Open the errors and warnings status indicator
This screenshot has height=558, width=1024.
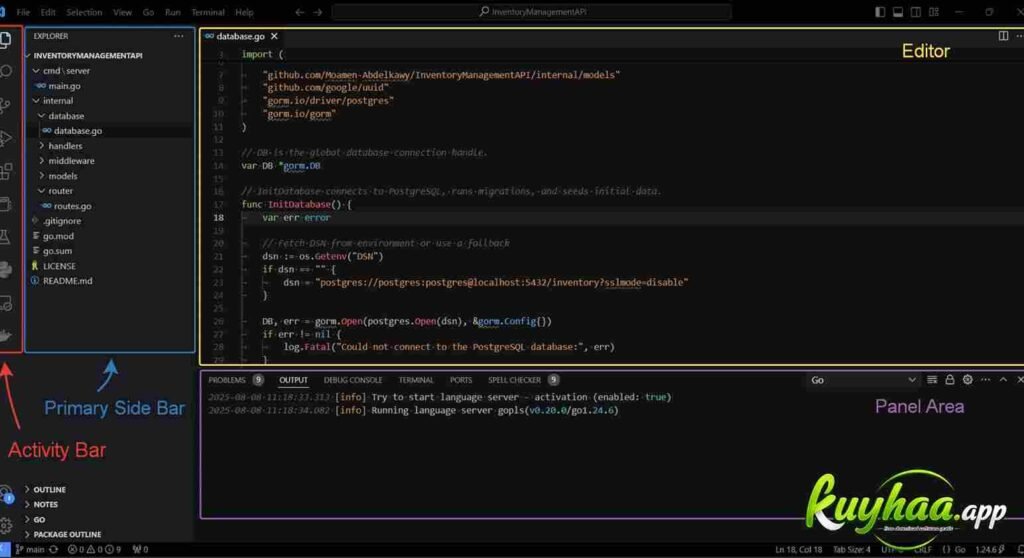(x=95, y=550)
